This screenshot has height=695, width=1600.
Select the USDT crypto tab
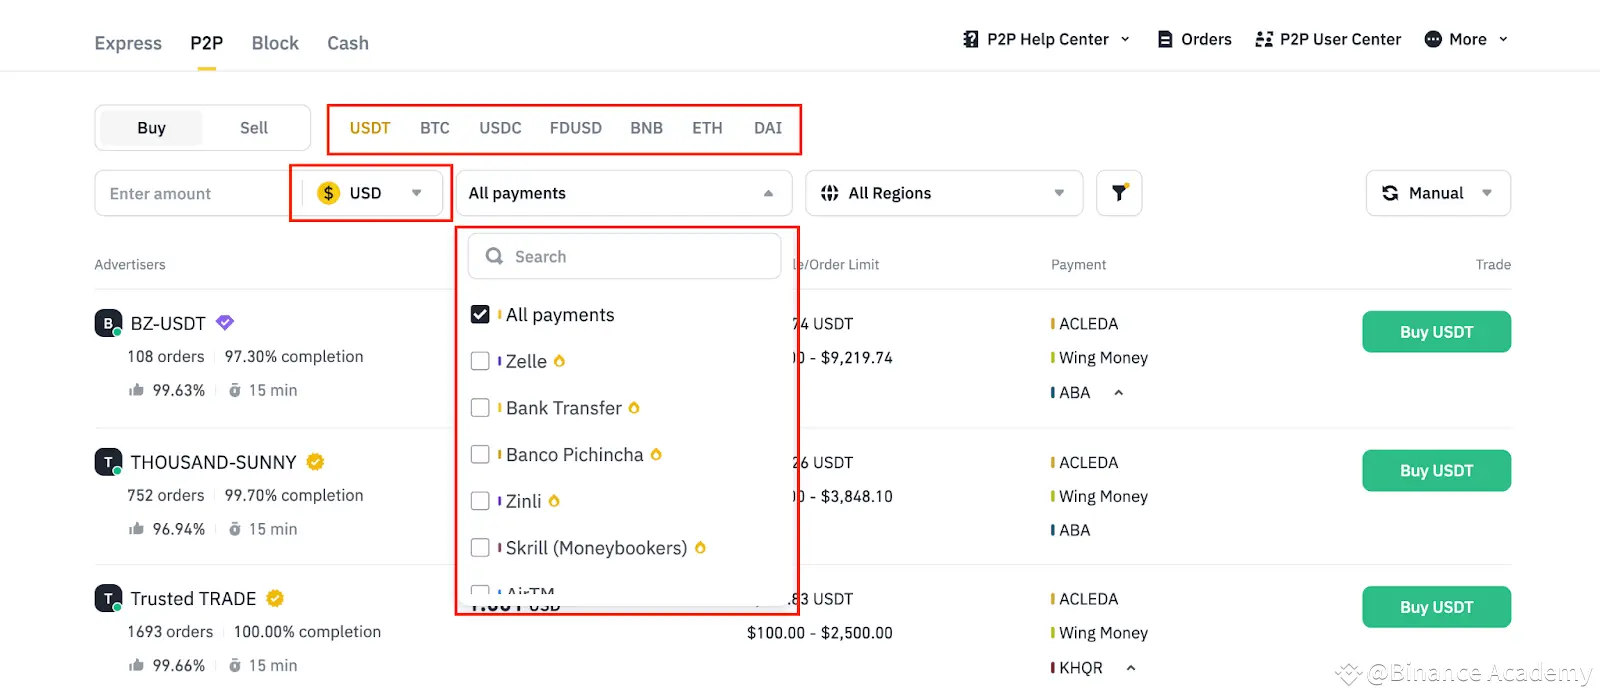click(x=370, y=128)
